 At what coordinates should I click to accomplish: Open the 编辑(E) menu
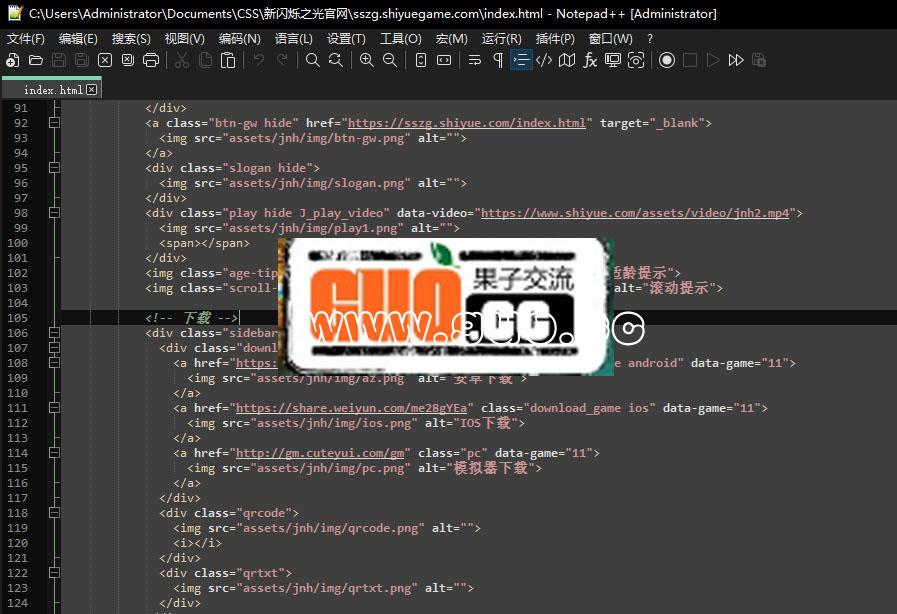point(78,39)
